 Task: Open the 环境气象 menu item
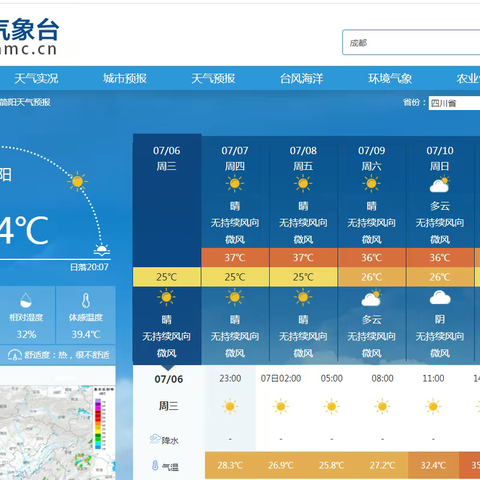click(390, 79)
